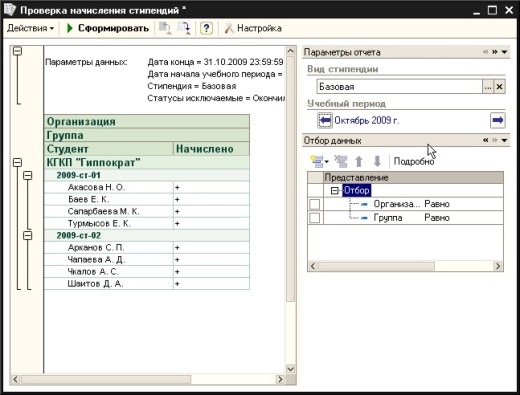
Task: Collapse the Отбор tree node
Action: pyautogui.click(x=334, y=191)
